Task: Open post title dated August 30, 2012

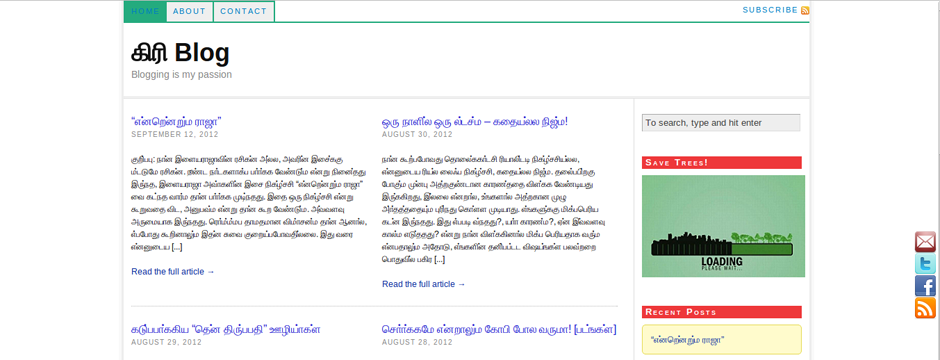Action: [475, 122]
